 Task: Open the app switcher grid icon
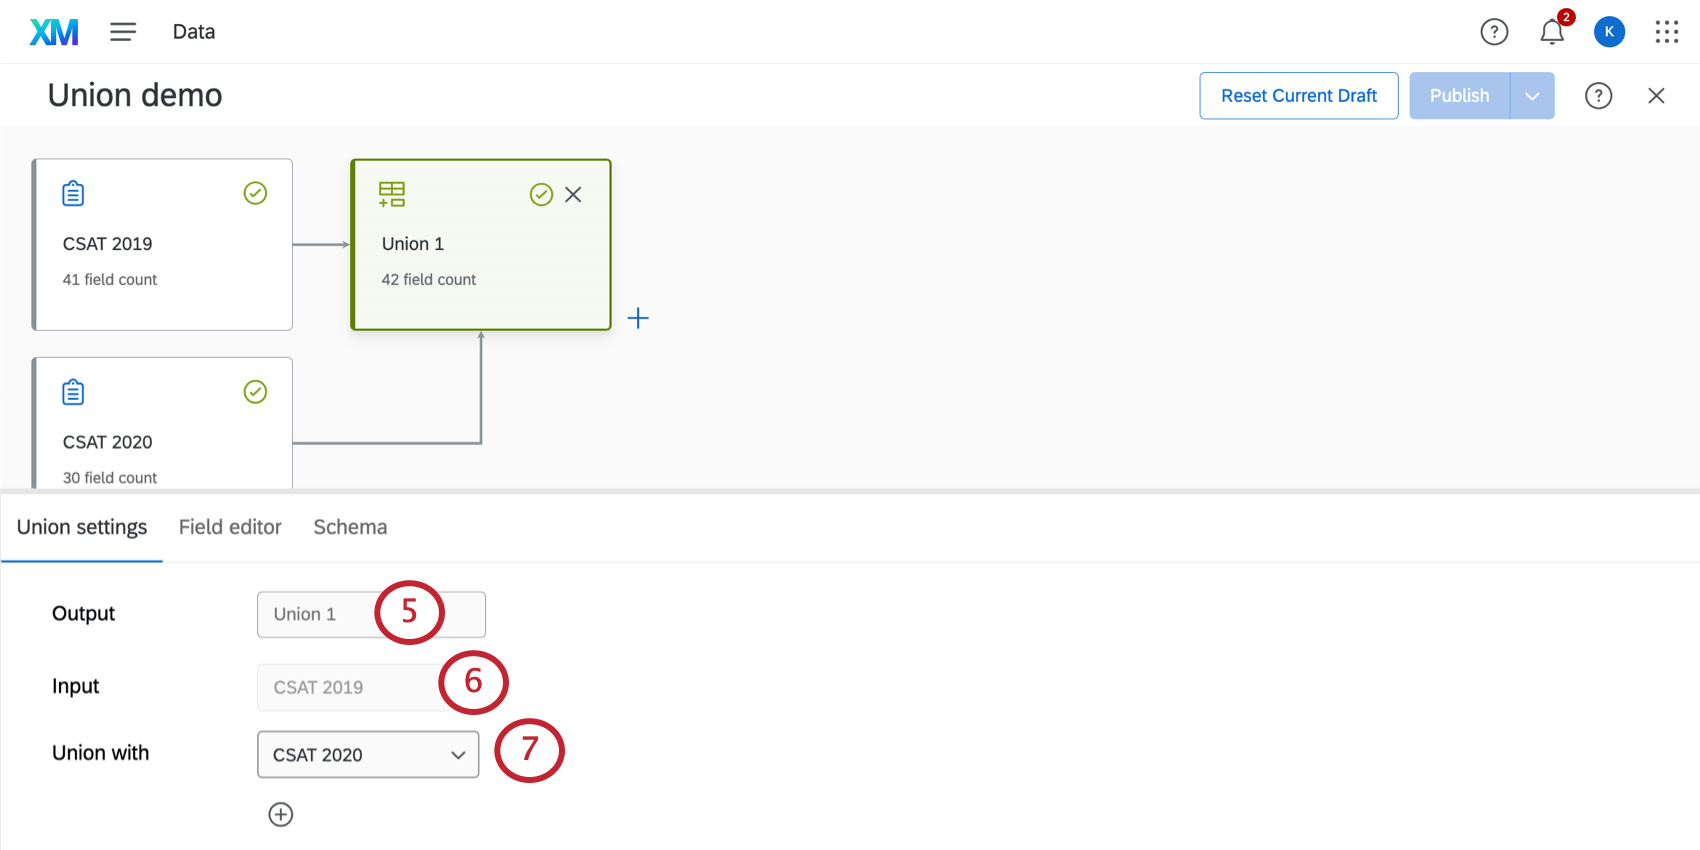coord(1666,31)
